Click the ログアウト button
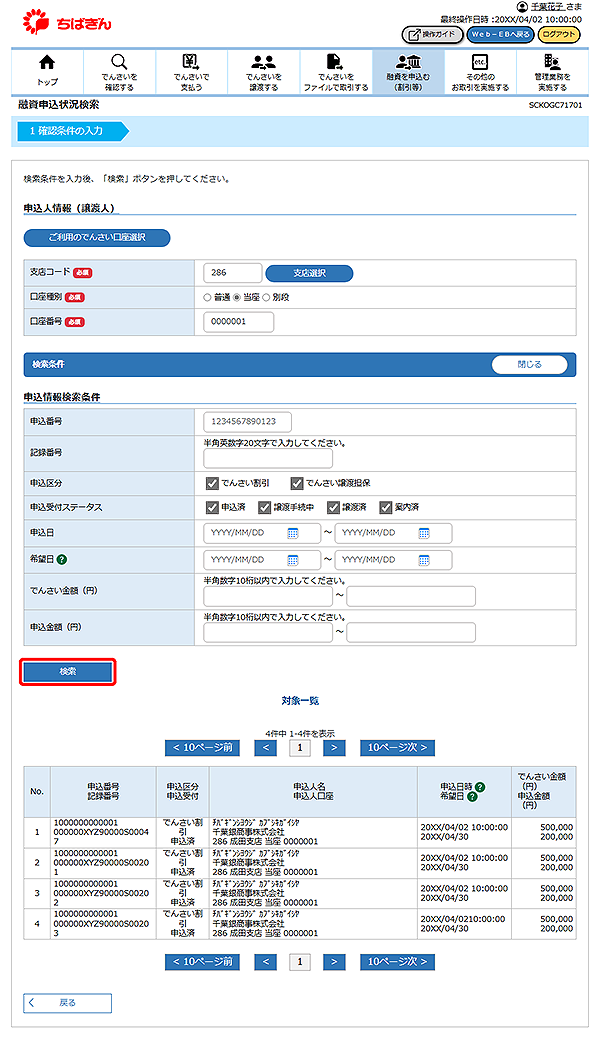The image size is (600, 1039). pos(559,34)
